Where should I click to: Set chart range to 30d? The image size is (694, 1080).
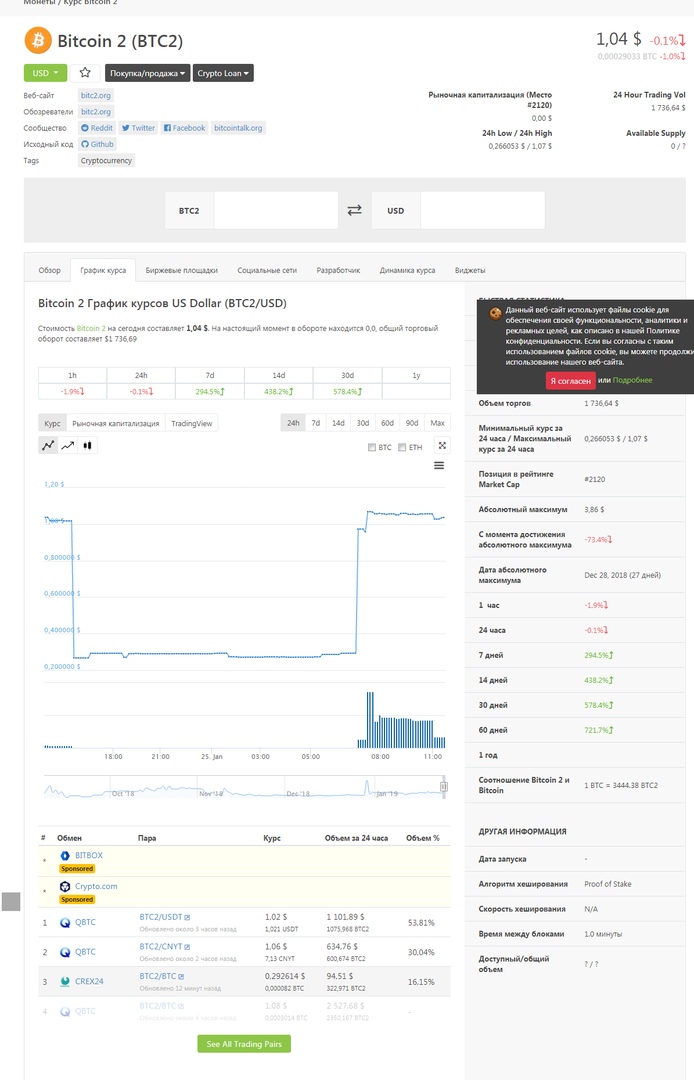pyautogui.click(x=363, y=423)
